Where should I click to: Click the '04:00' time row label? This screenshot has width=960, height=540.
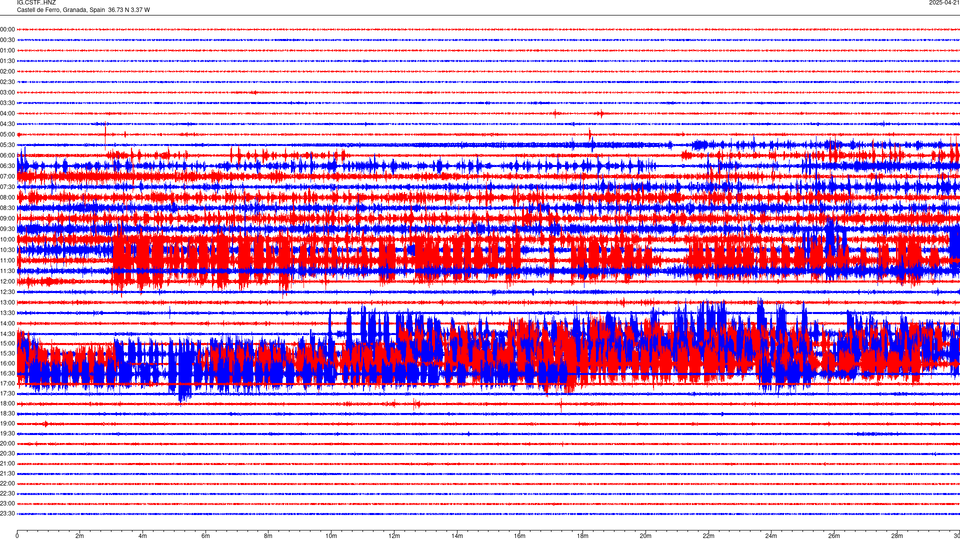[x=7, y=113]
